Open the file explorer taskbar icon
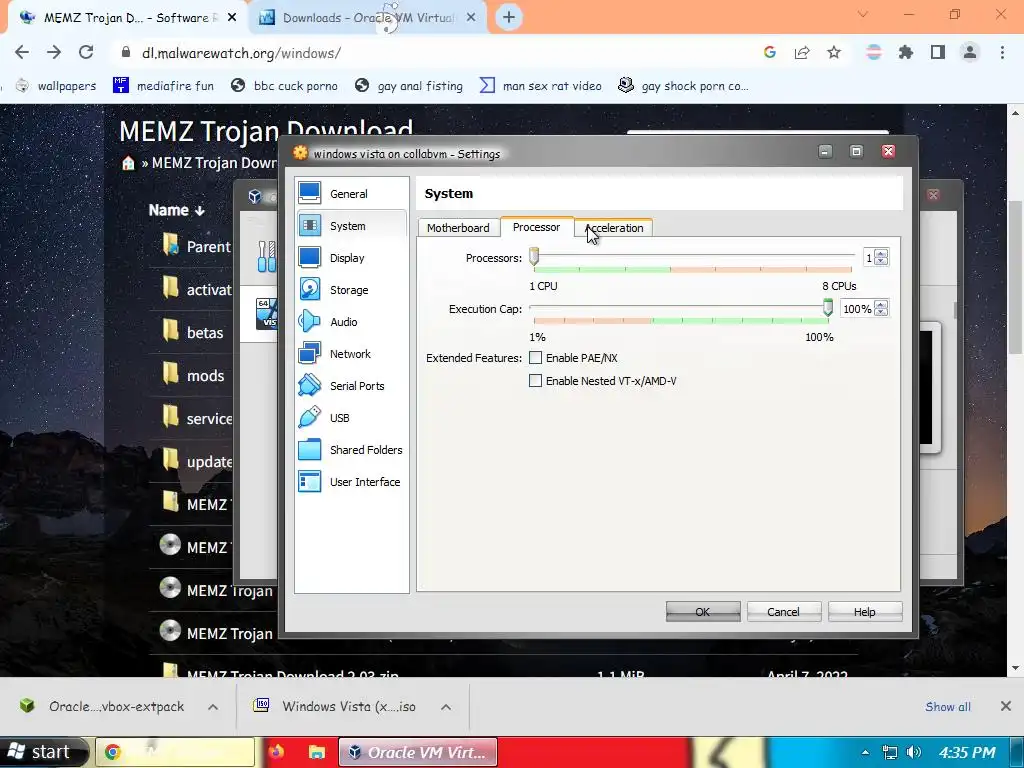This screenshot has height=768, width=1024. click(x=317, y=752)
